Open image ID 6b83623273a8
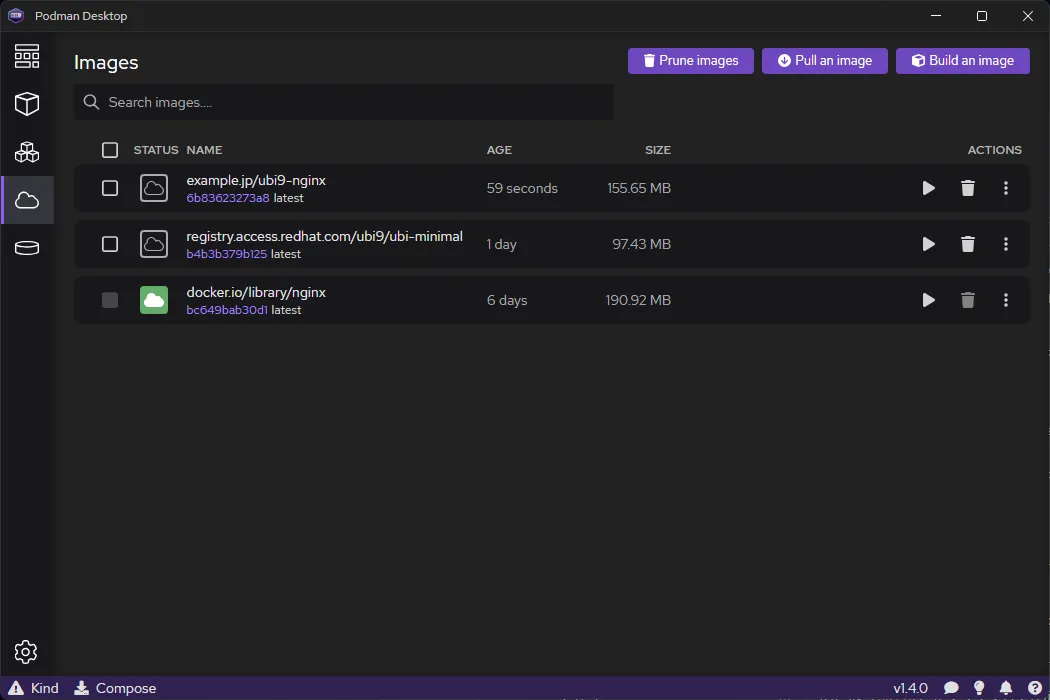This screenshot has height=700, width=1050. click(x=228, y=198)
